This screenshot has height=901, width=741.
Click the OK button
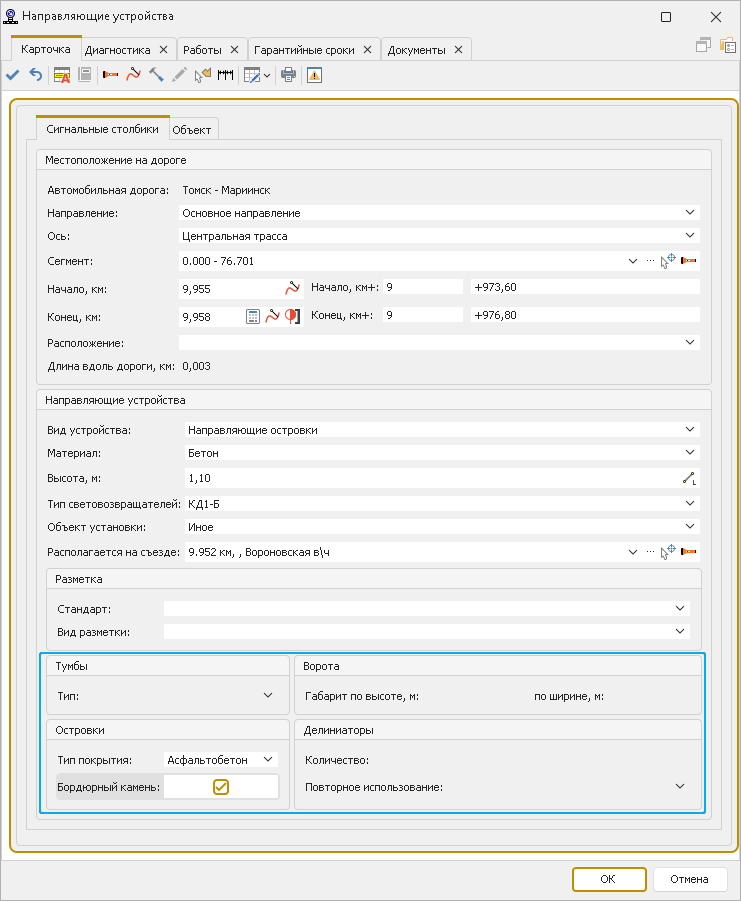609,879
